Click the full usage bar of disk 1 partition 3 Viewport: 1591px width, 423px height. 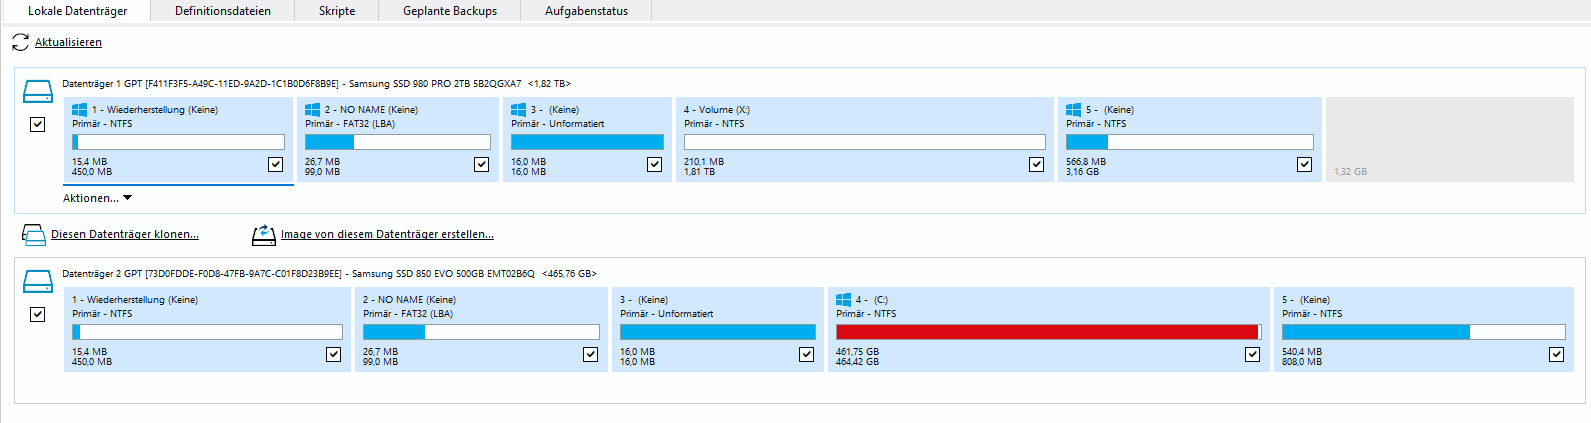[587, 142]
